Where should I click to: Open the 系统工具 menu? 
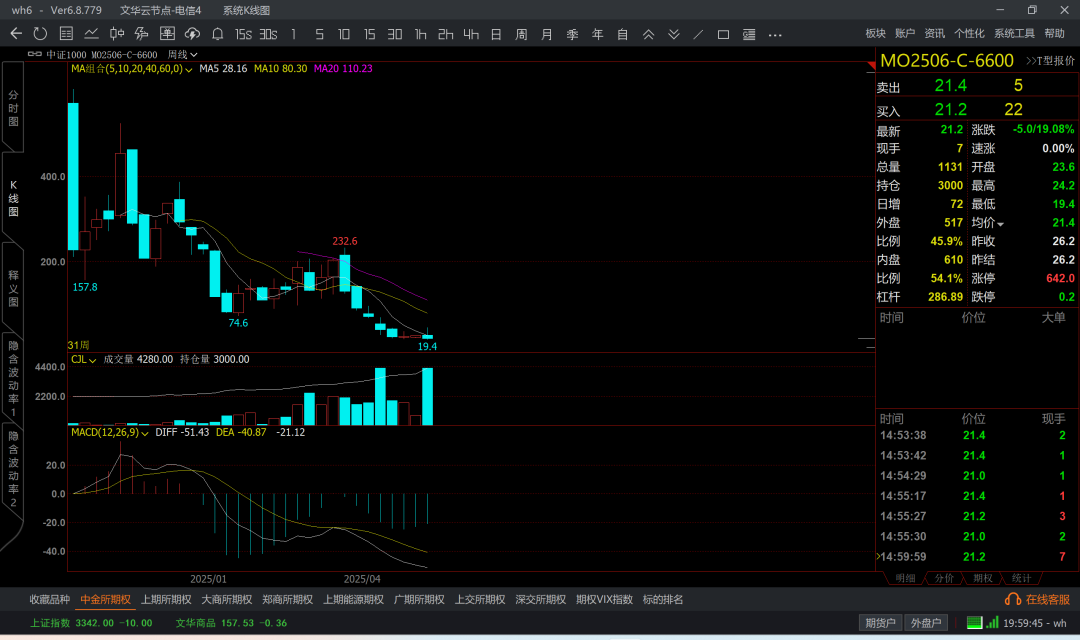(x=1014, y=34)
